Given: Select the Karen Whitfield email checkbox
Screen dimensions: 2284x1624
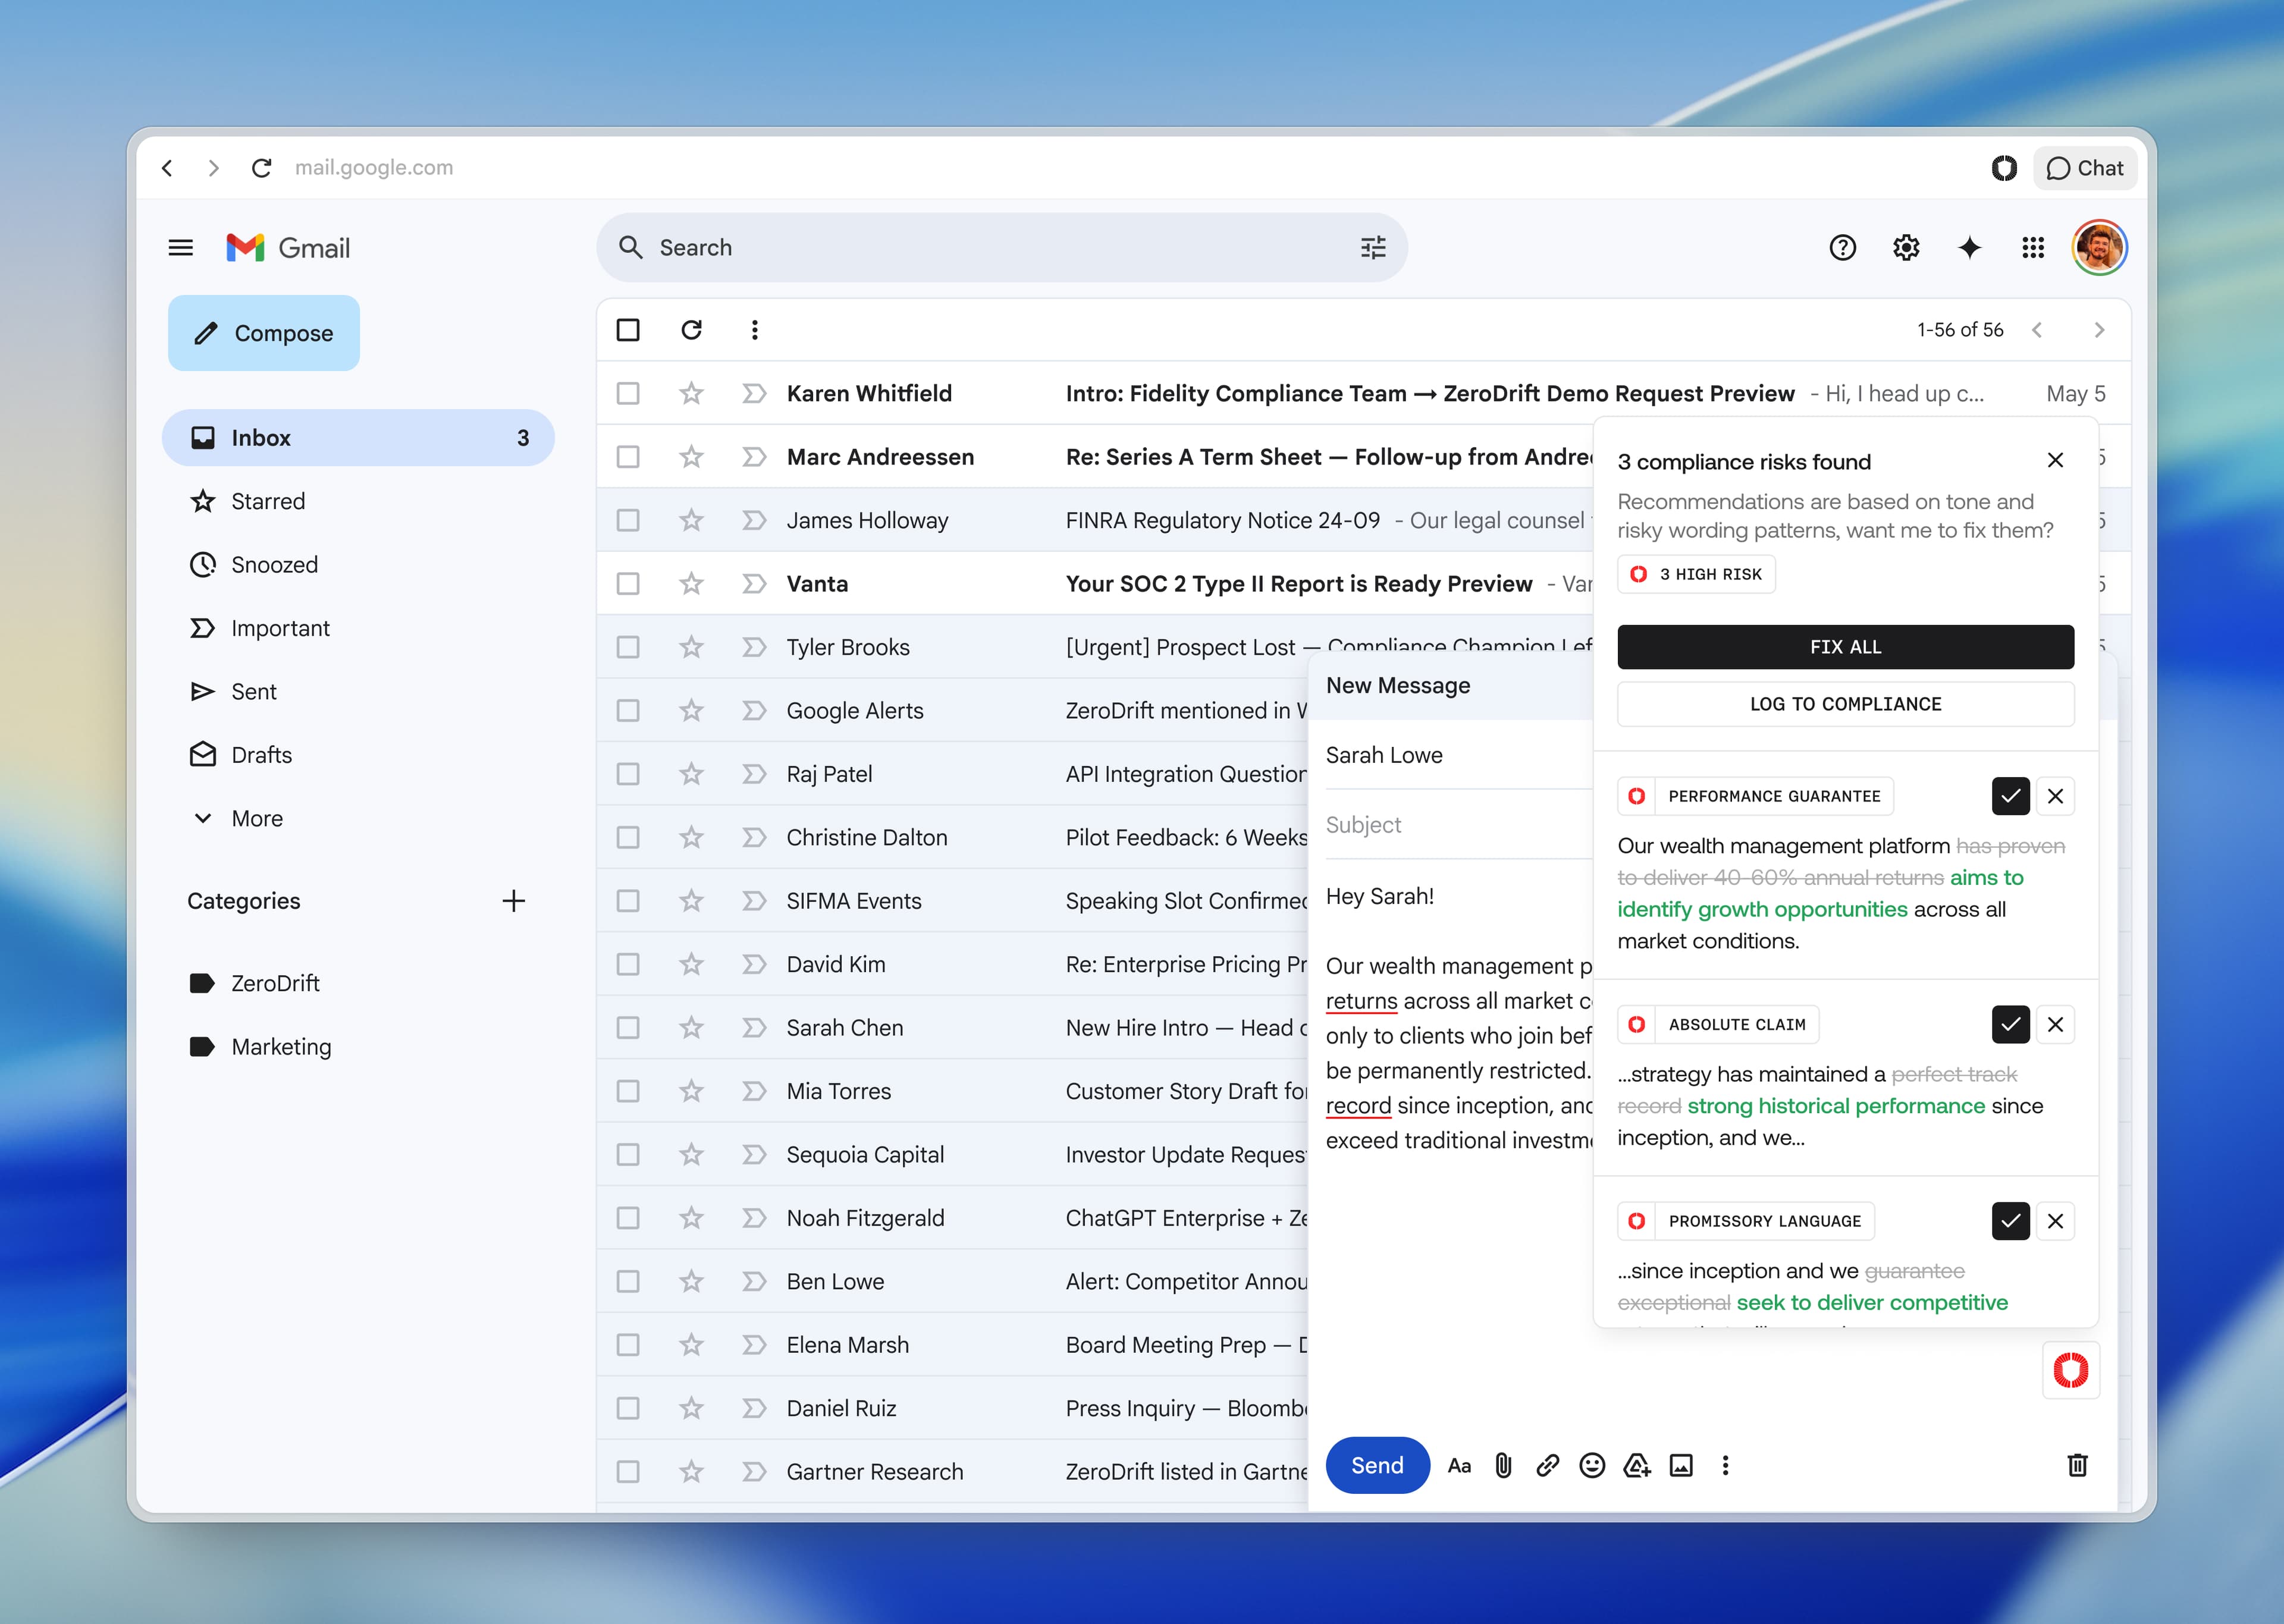Looking at the screenshot, I should pyautogui.click(x=628, y=393).
